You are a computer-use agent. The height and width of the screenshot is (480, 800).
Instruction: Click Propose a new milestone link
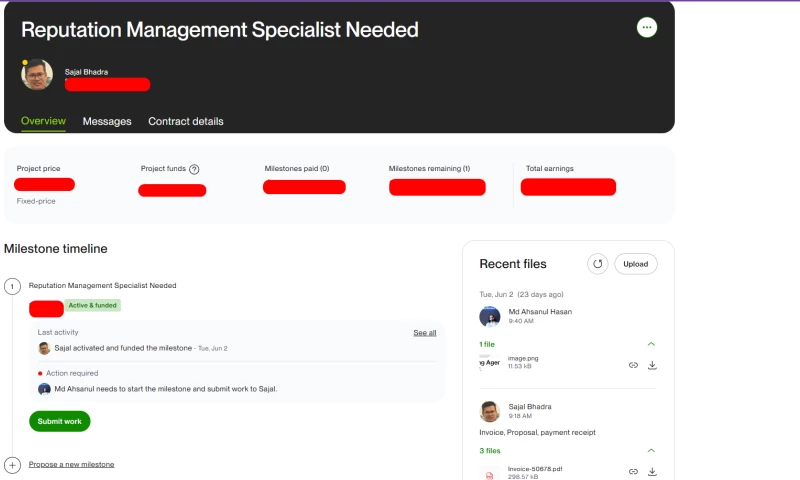(x=71, y=464)
